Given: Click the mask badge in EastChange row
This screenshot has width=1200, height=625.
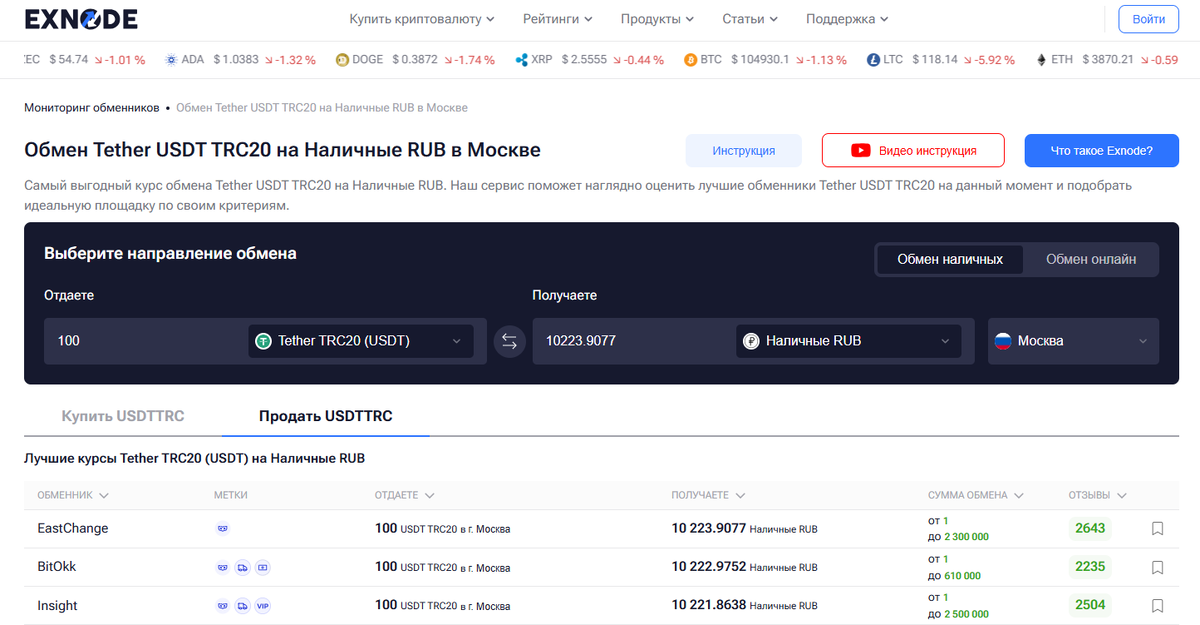Looking at the screenshot, I should click(223, 529).
